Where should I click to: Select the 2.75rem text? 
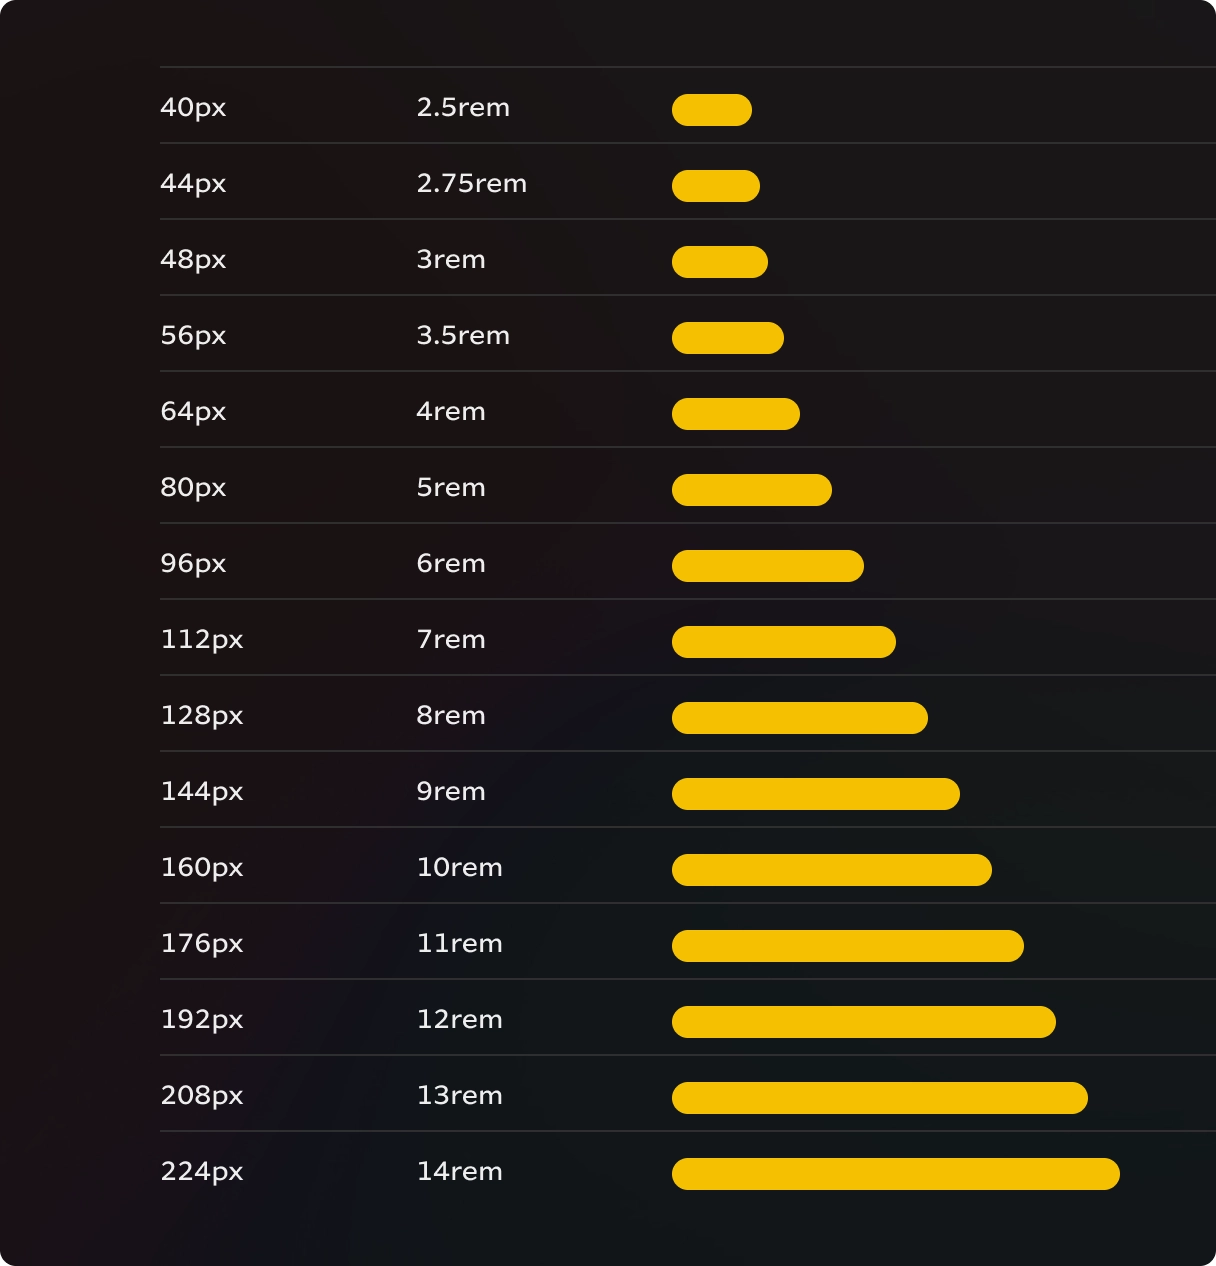click(x=472, y=183)
